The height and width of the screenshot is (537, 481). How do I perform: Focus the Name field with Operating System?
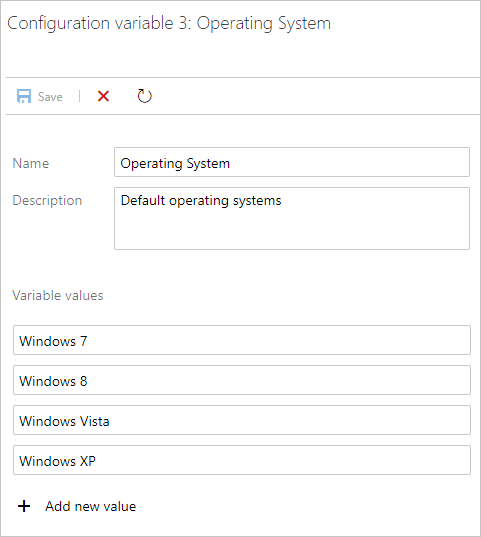(292, 162)
